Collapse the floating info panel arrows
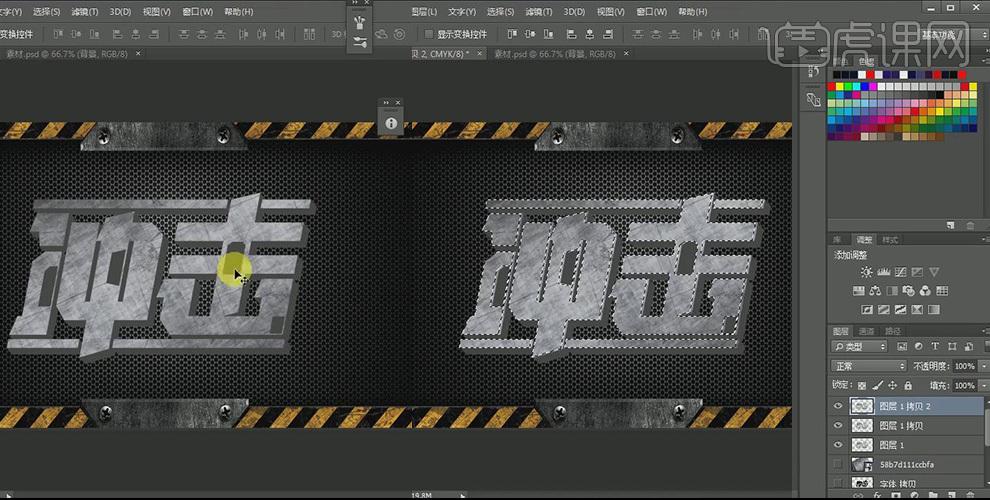Viewport: 990px width, 500px height. [386, 103]
